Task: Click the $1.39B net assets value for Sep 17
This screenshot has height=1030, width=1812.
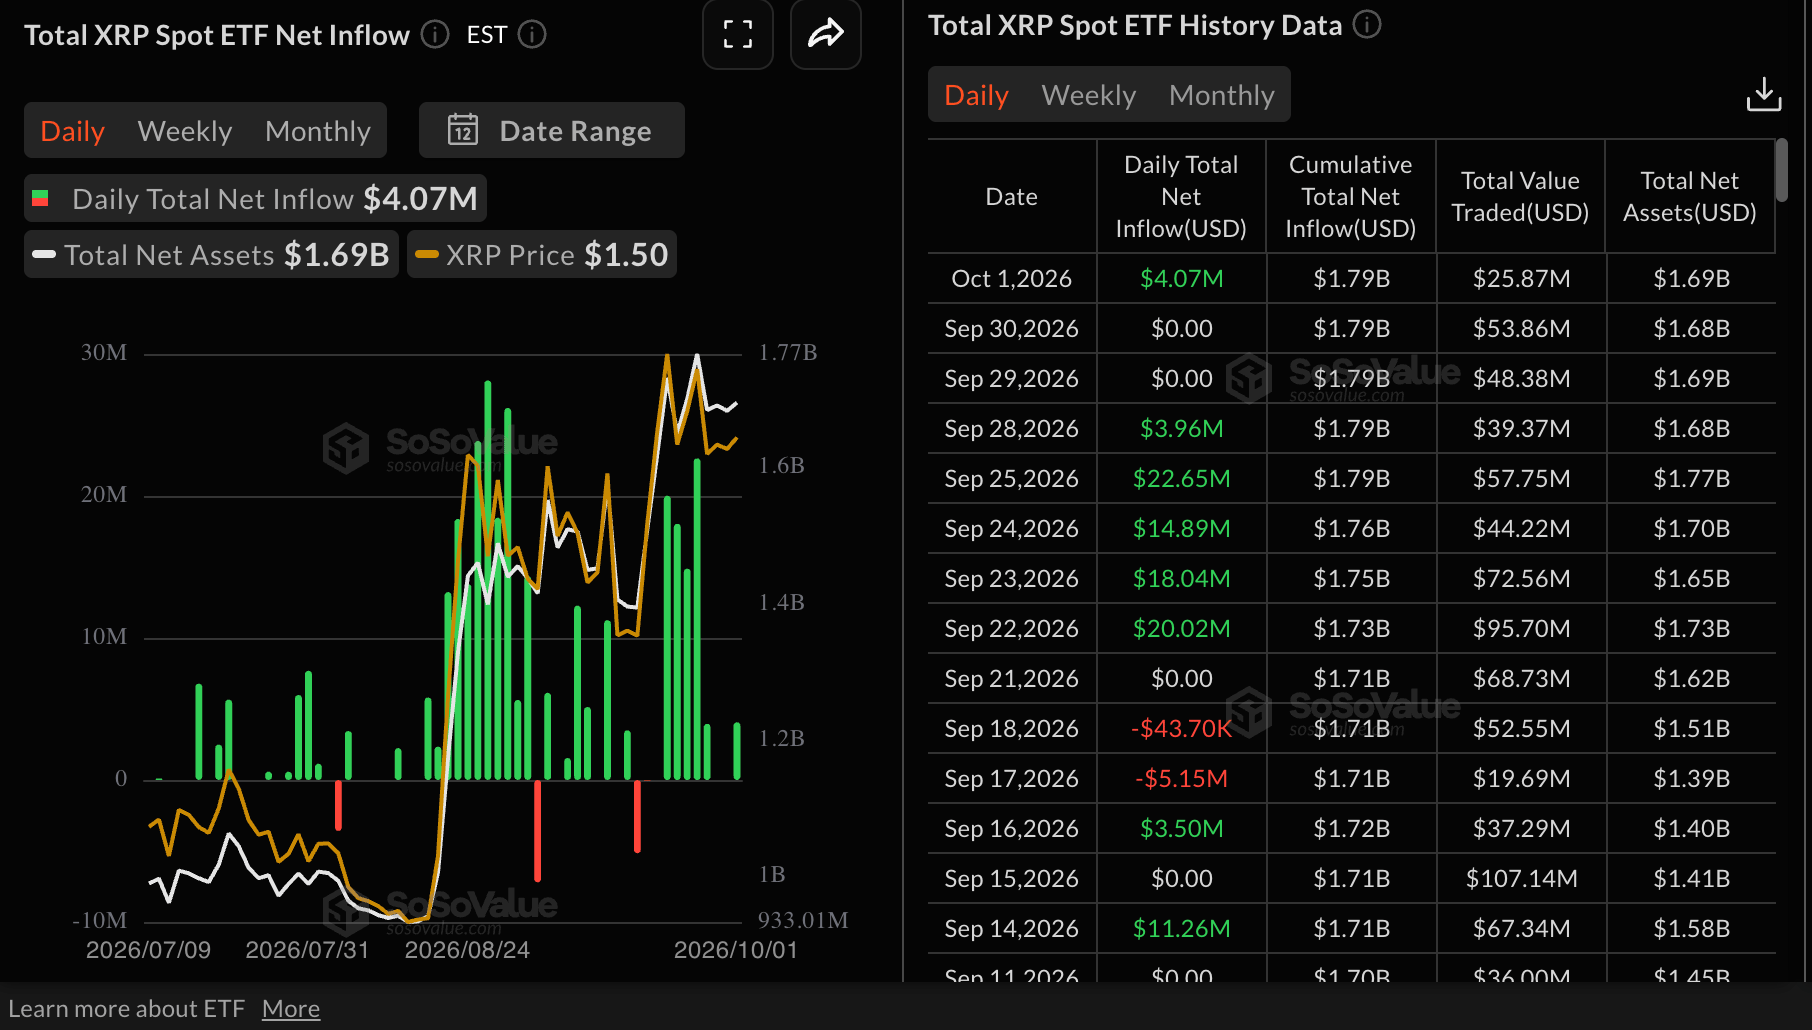Action: coord(1691,778)
